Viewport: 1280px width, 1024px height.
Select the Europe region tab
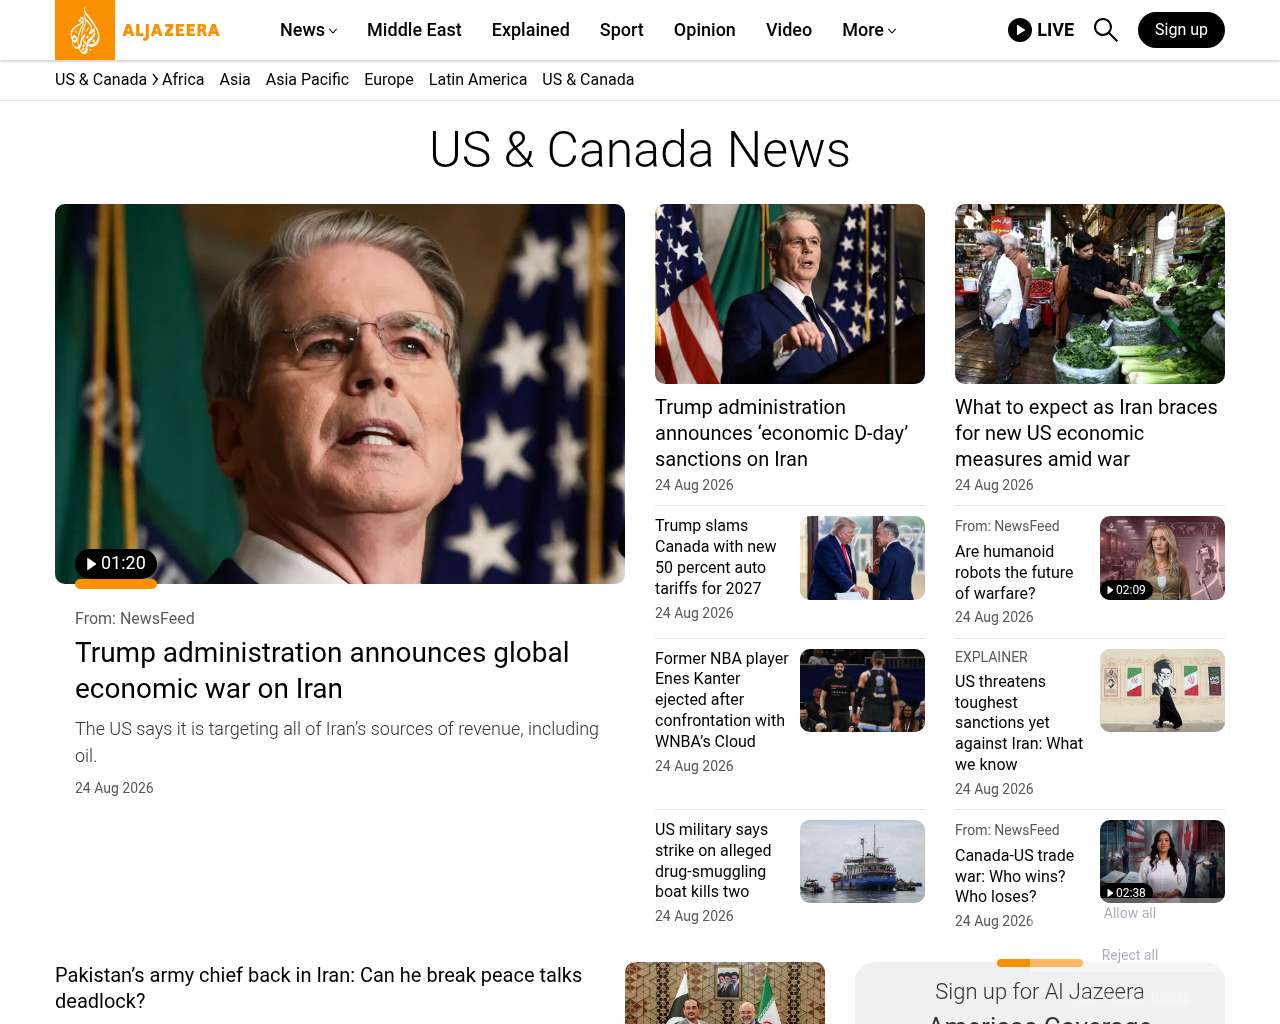click(389, 80)
